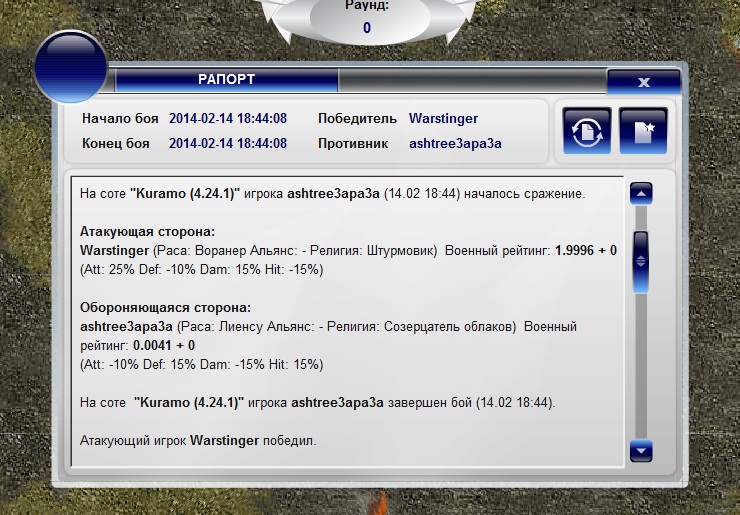The image size is (740, 515).
Task: Click opponent name ashtree3ара3а in header
Action: (x=455, y=143)
